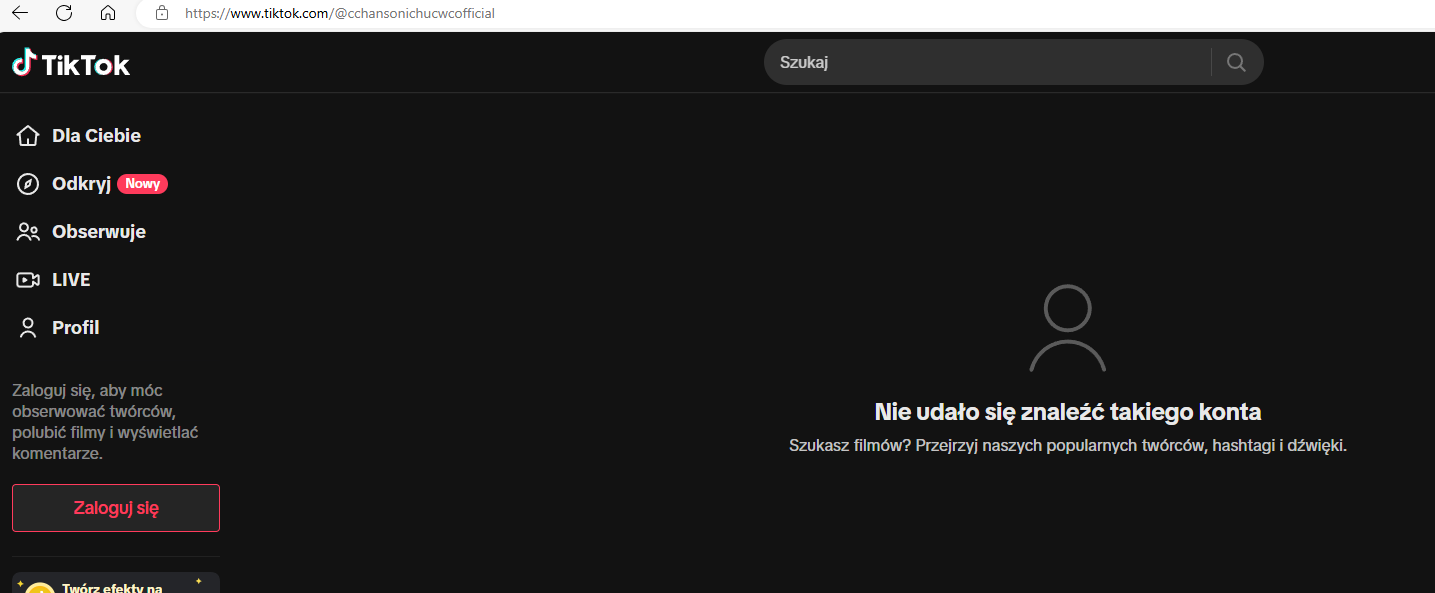Select the tiktok.com URL in the address bar
Viewport: 1435px width, 593px height.
pos(340,14)
